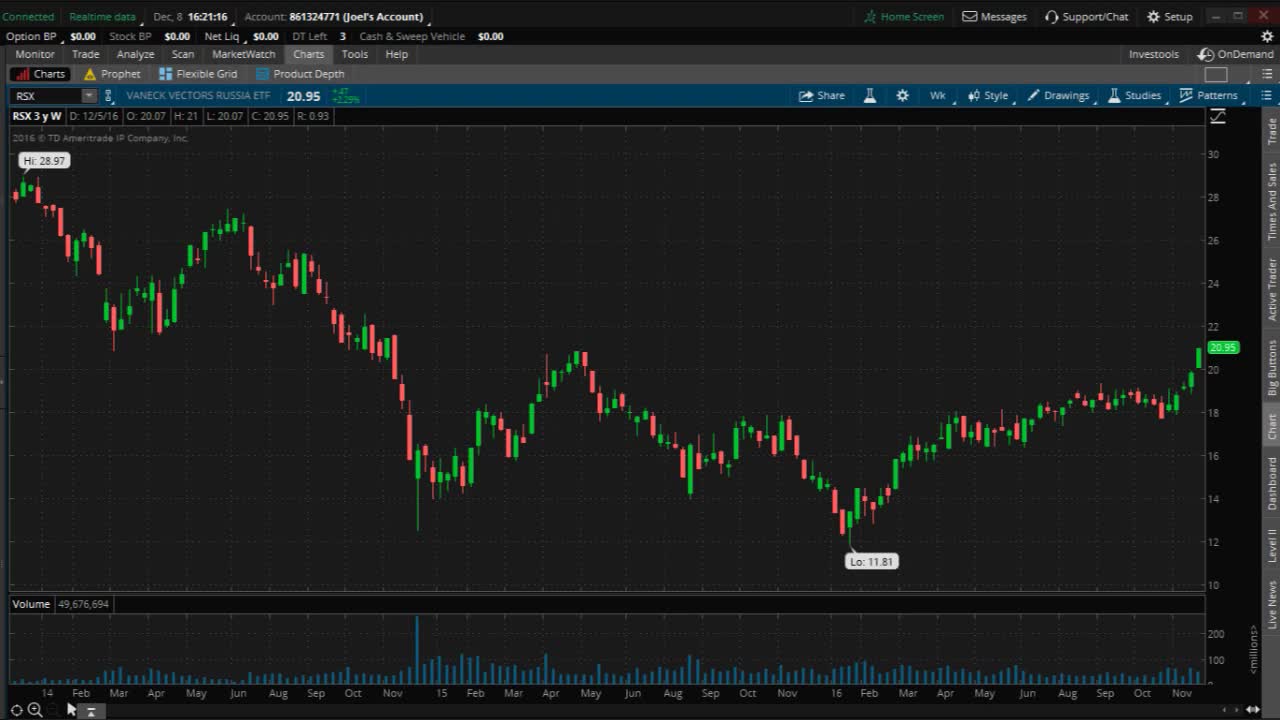Screen dimensions: 1280x720
Task: Open the Big Buttons side tab
Action: 1272,367
